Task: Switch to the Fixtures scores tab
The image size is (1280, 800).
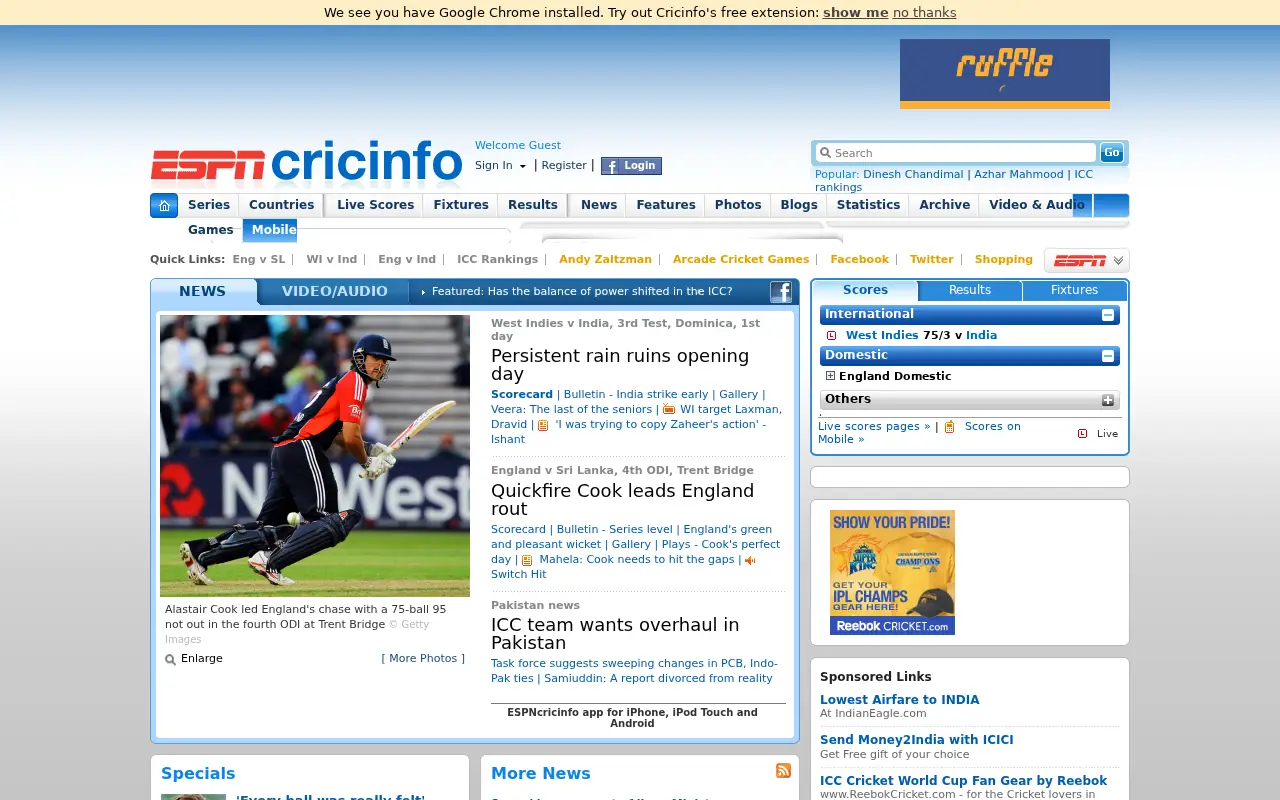Action: click(x=1074, y=290)
